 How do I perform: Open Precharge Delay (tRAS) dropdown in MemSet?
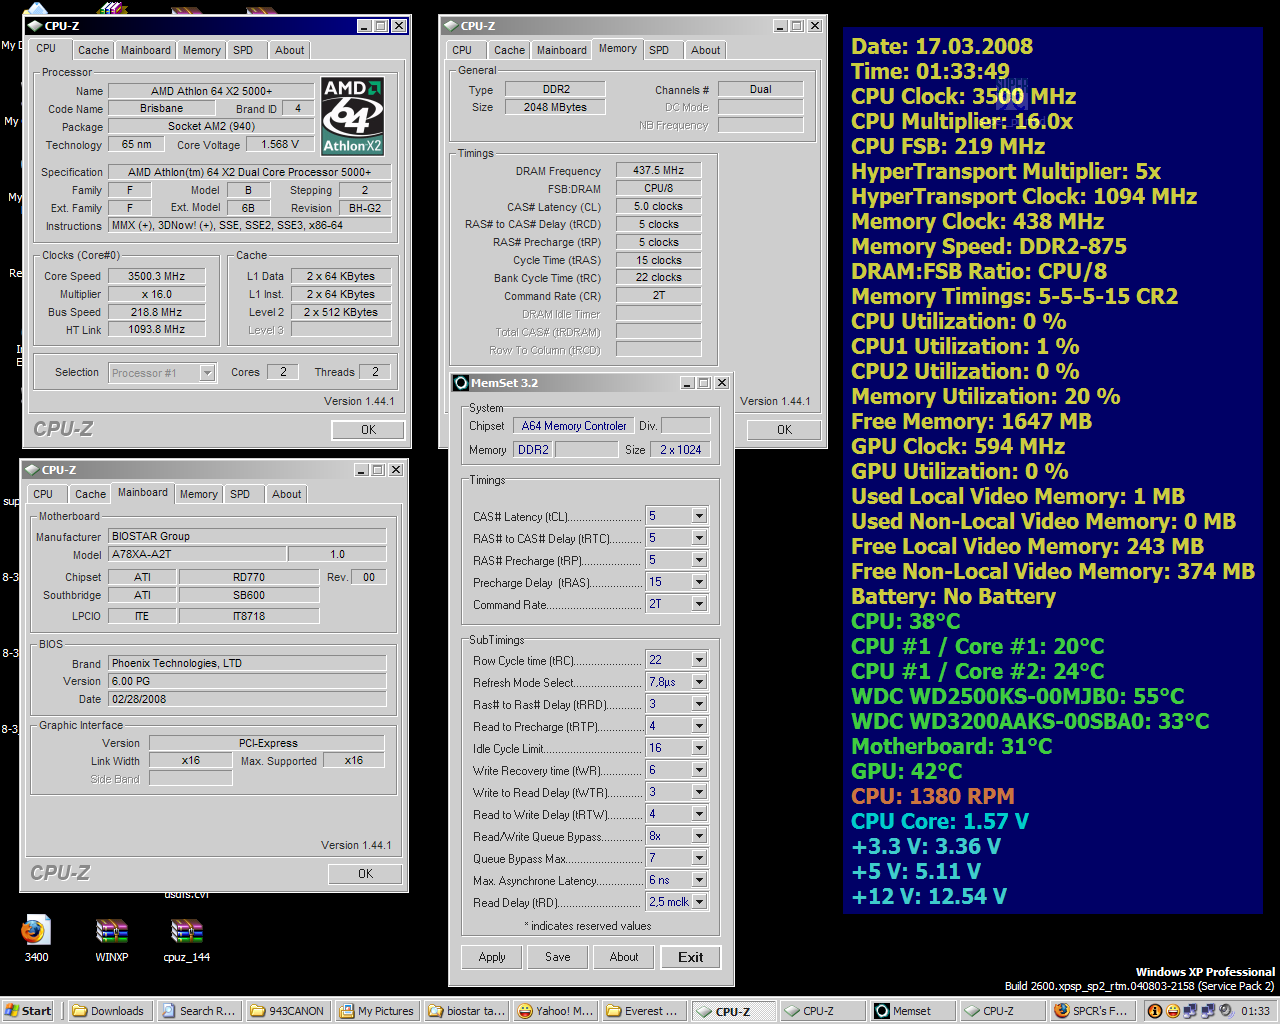tap(699, 582)
